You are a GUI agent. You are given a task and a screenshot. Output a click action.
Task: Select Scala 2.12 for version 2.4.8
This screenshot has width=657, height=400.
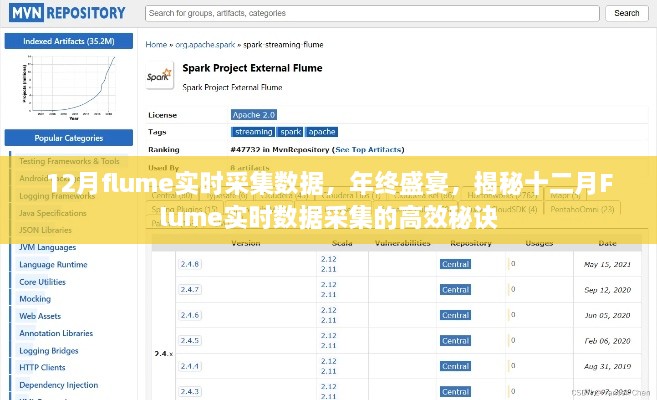click(329, 259)
